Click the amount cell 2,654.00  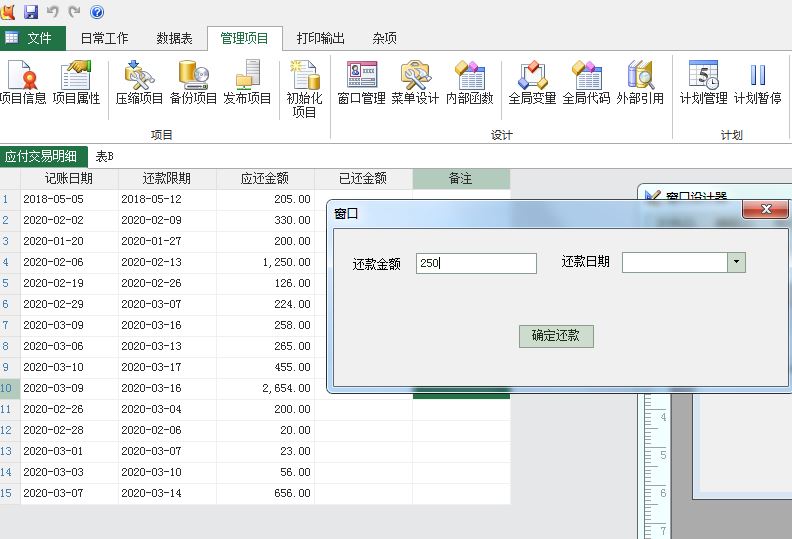[x=265, y=388]
